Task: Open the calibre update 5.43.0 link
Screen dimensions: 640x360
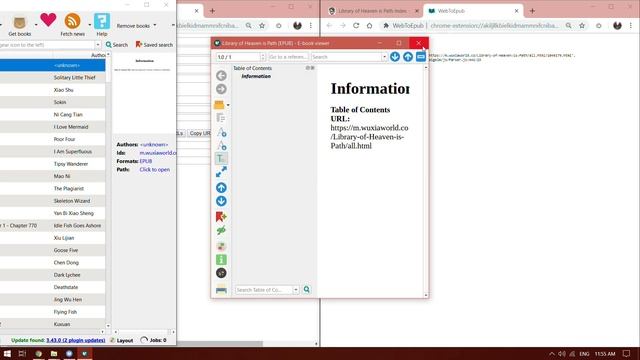Action: (x=76, y=340)
